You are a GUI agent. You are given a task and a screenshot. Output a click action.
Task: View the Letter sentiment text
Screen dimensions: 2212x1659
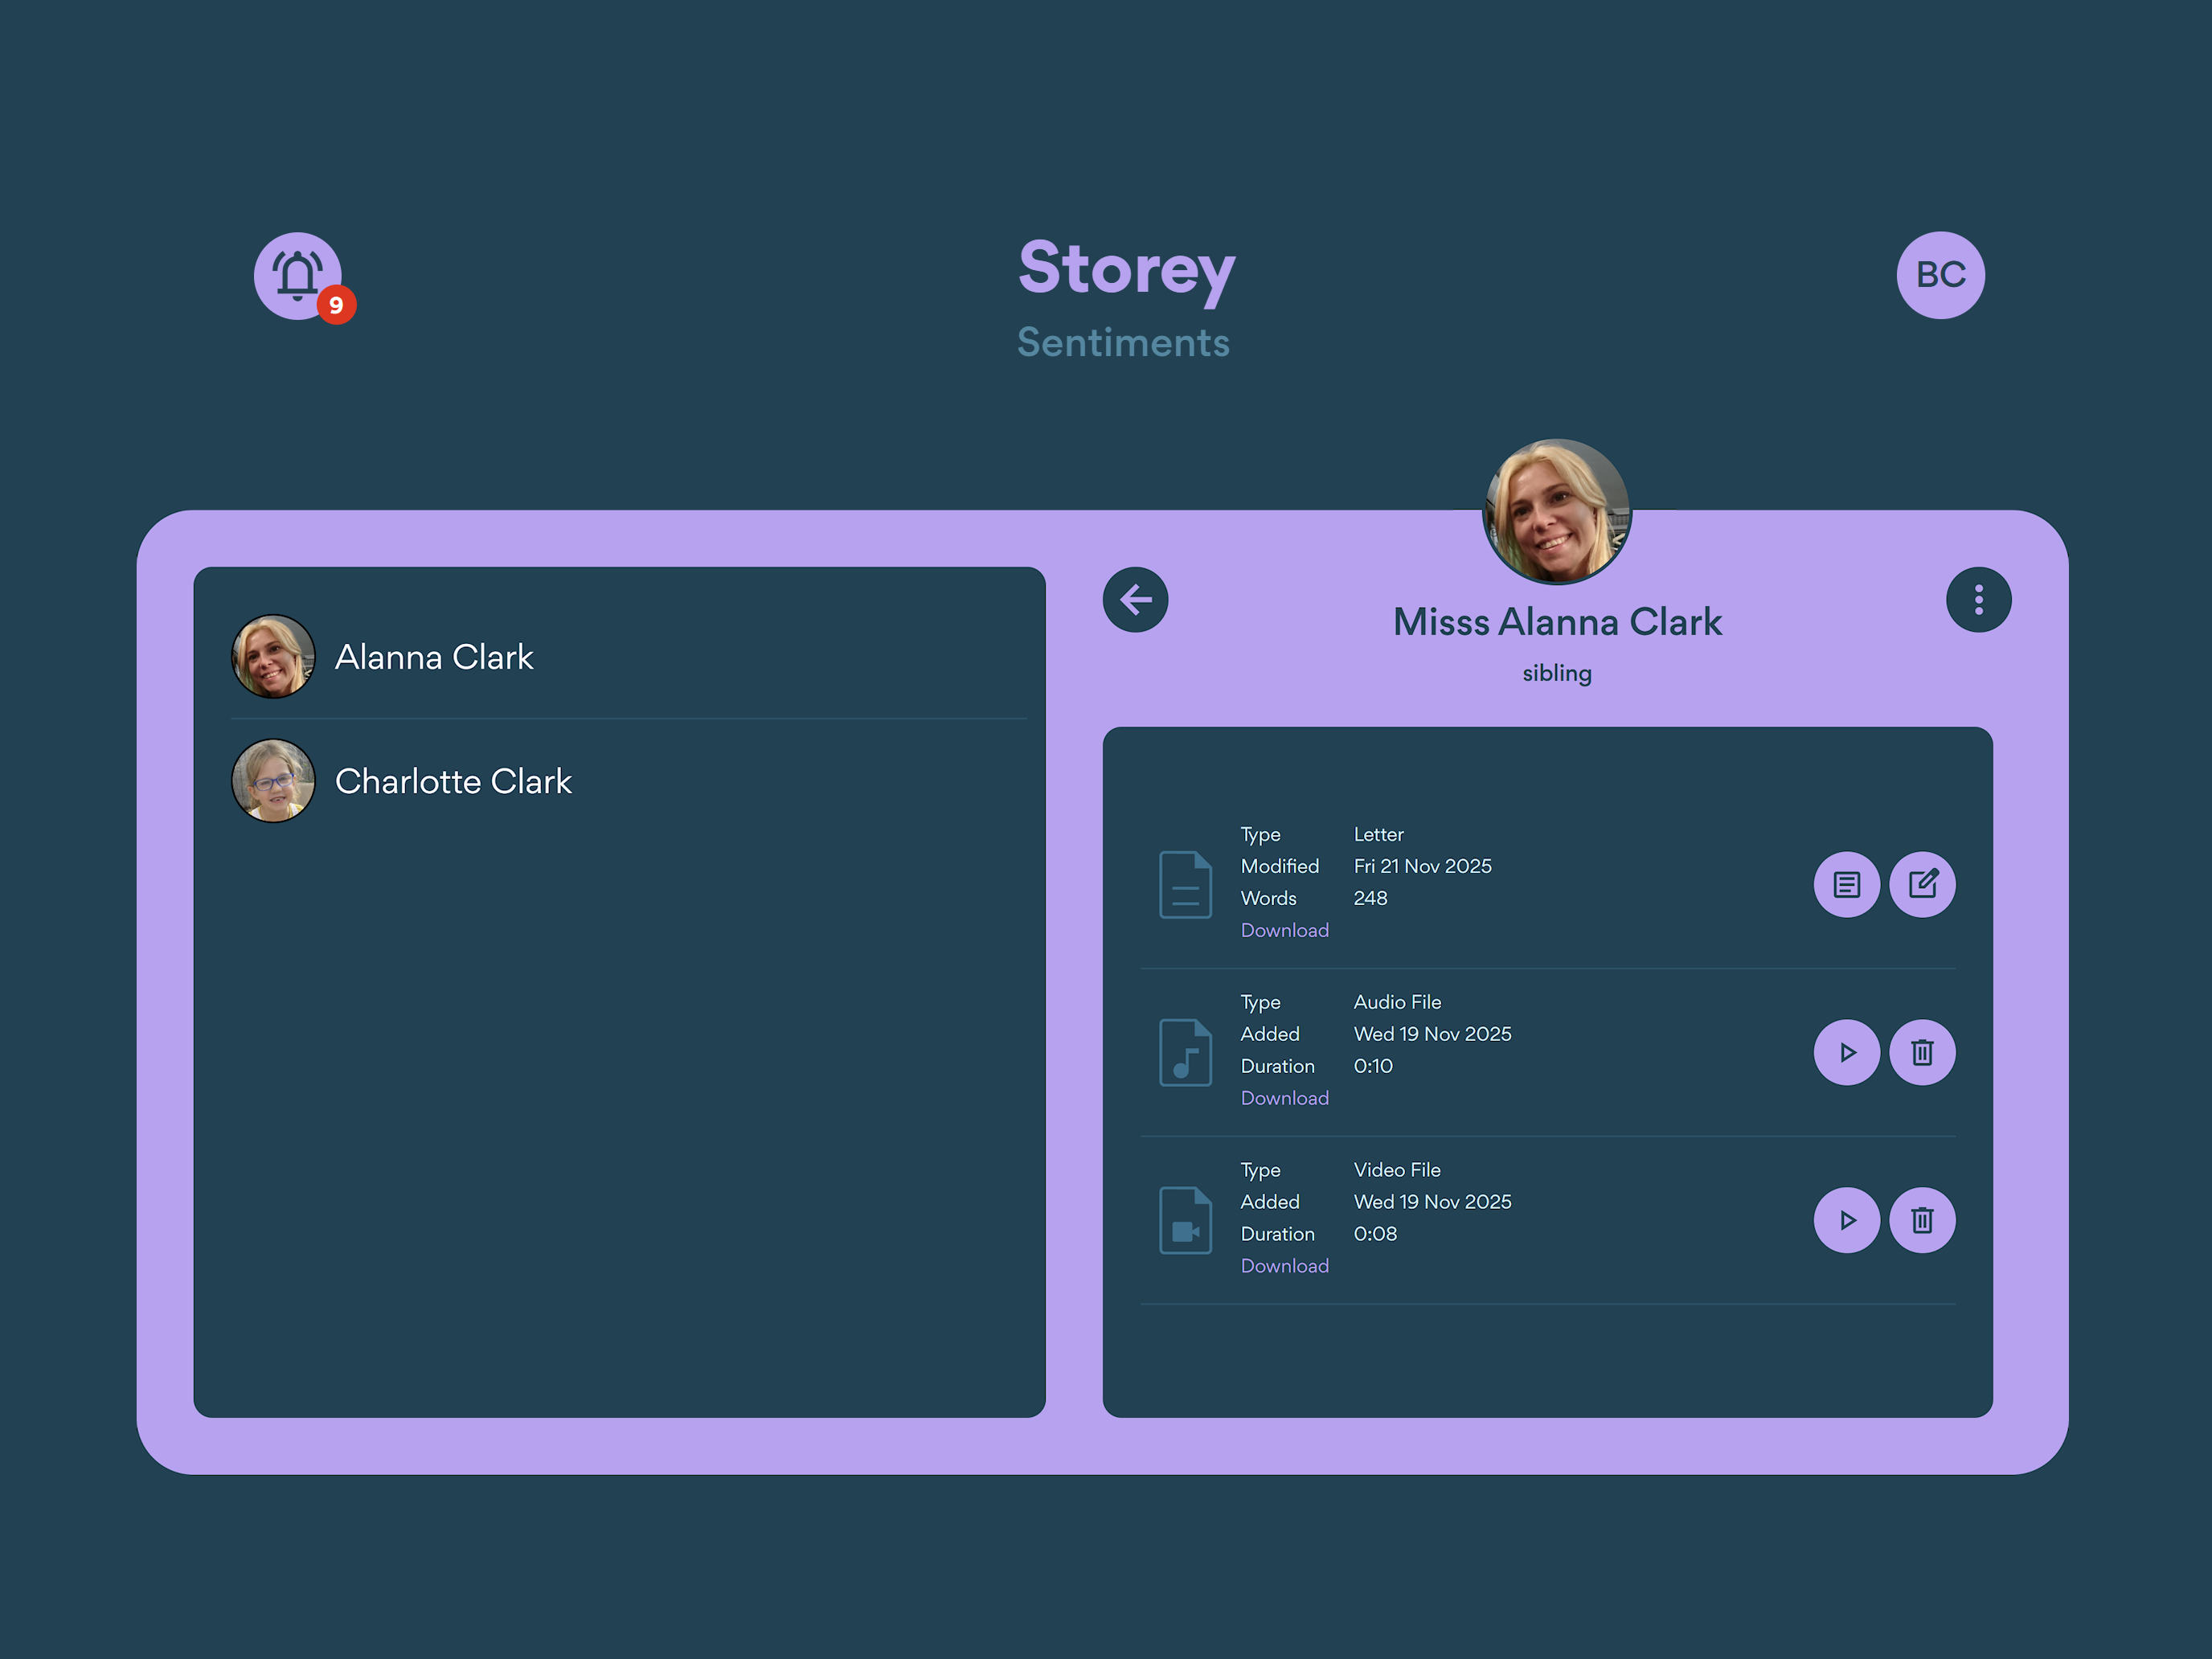tap(1846, 884)
